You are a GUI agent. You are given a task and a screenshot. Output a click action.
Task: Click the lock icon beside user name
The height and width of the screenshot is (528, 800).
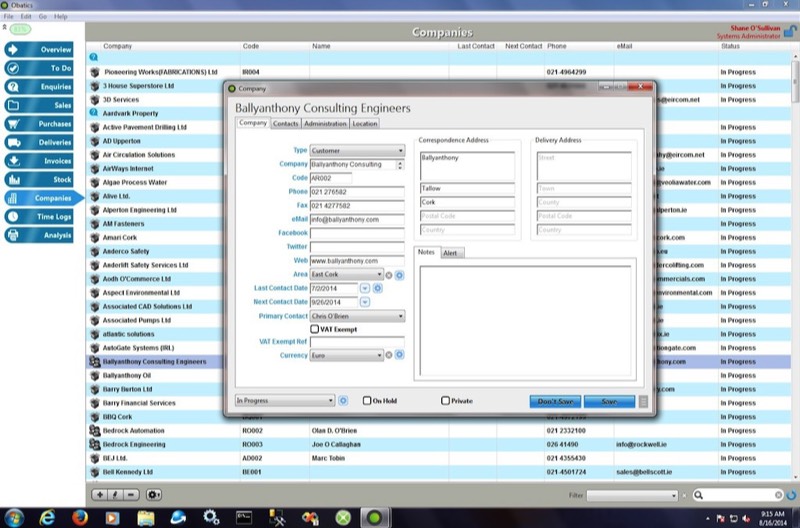[790, 32]
